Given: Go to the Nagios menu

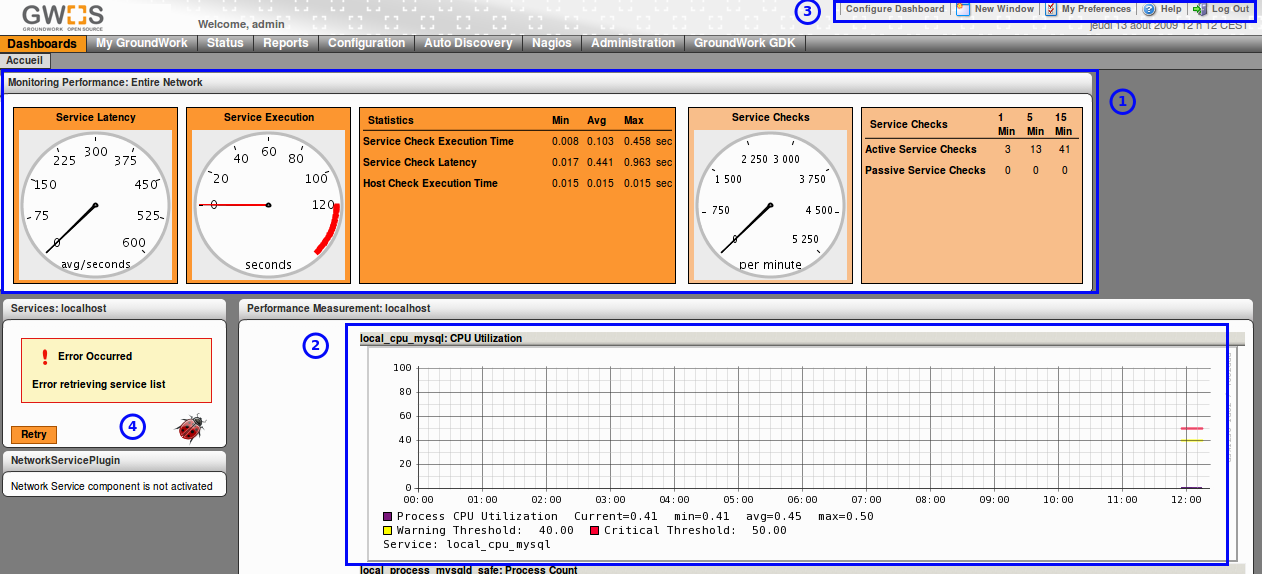Looking at the screenshot, I should coord(551,43).
